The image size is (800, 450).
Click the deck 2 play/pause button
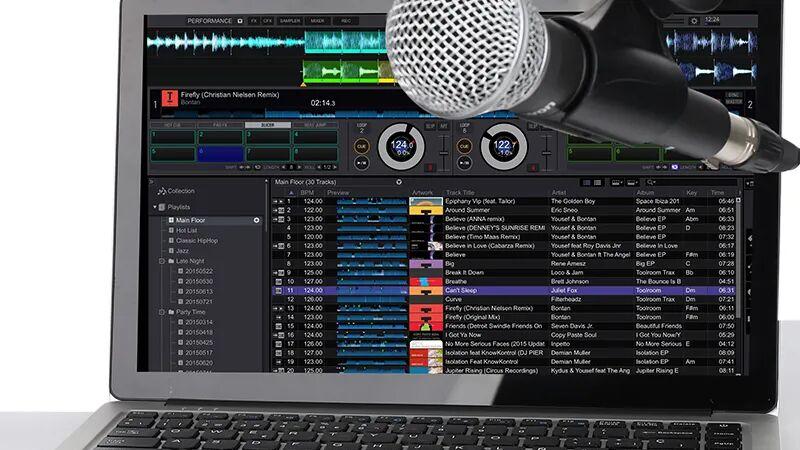464,163
